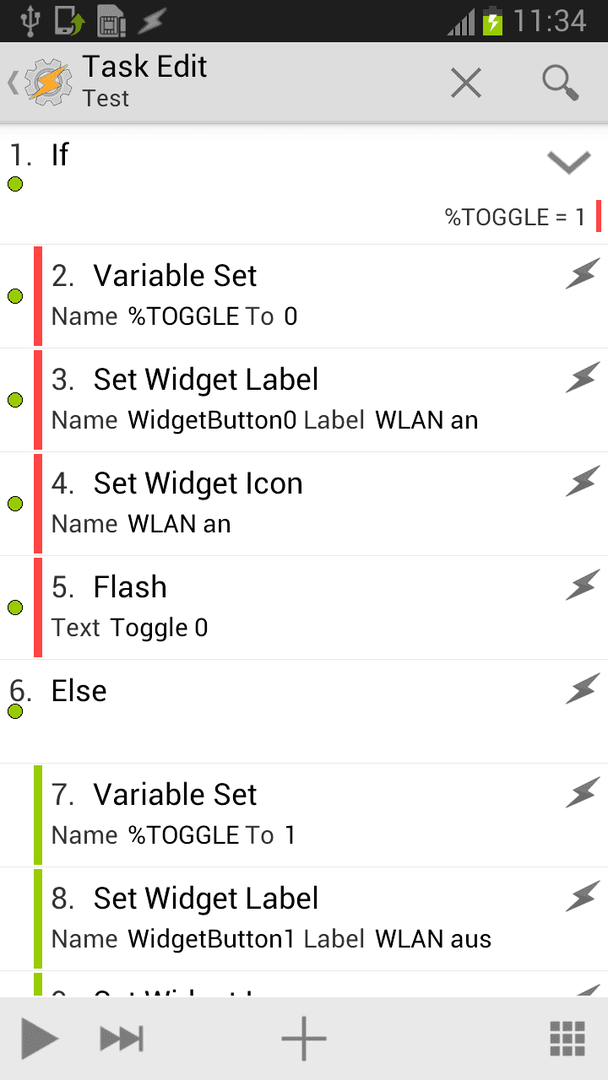Collapse the If block with chevron

(569, 162)
